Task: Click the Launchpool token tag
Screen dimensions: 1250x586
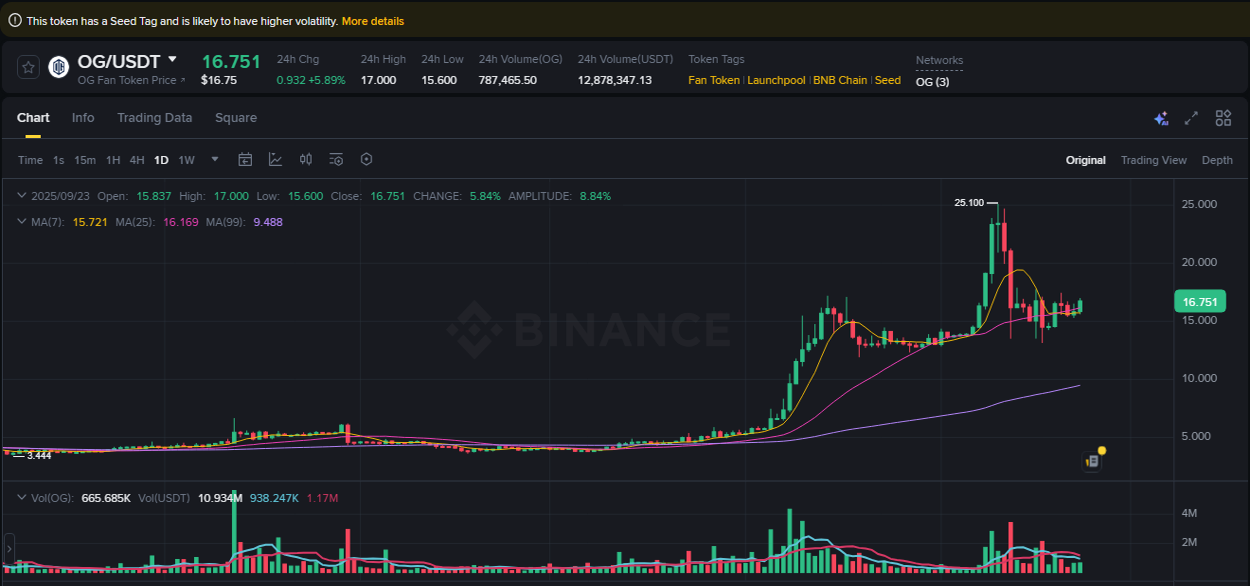Action: point(777,80)
